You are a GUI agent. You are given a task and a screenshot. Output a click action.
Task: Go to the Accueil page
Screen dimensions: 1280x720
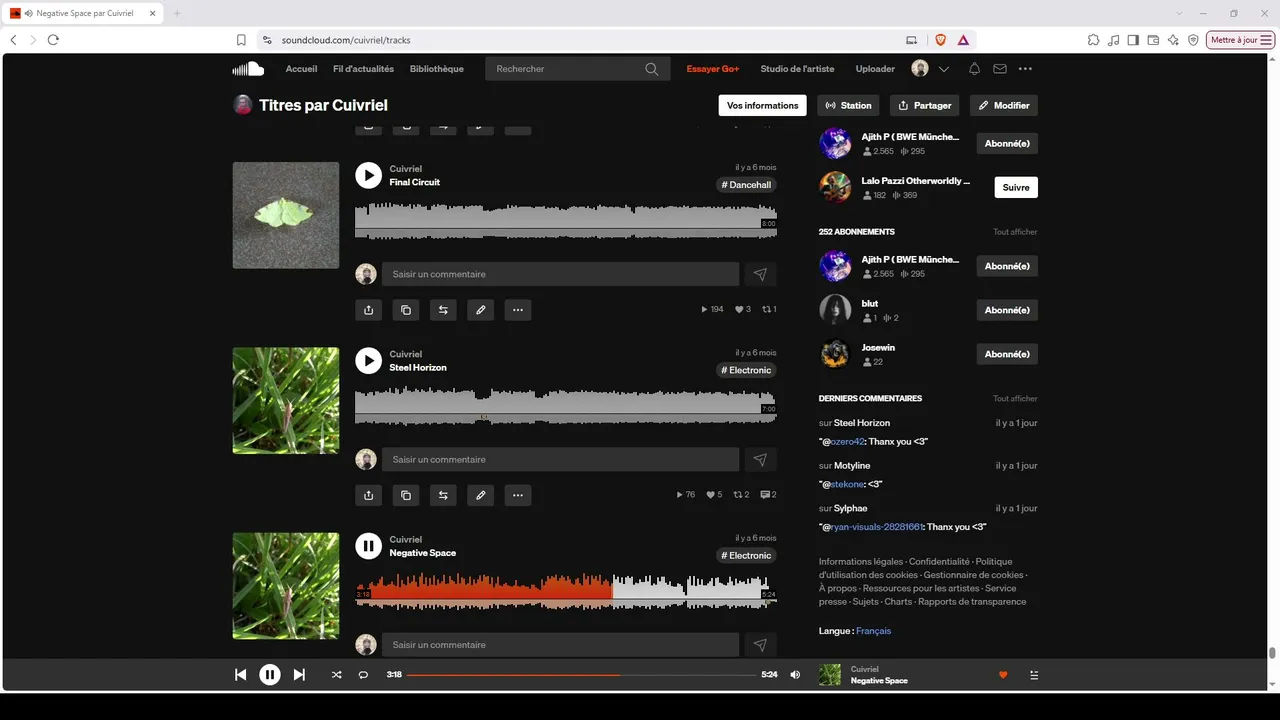(301, 69)
